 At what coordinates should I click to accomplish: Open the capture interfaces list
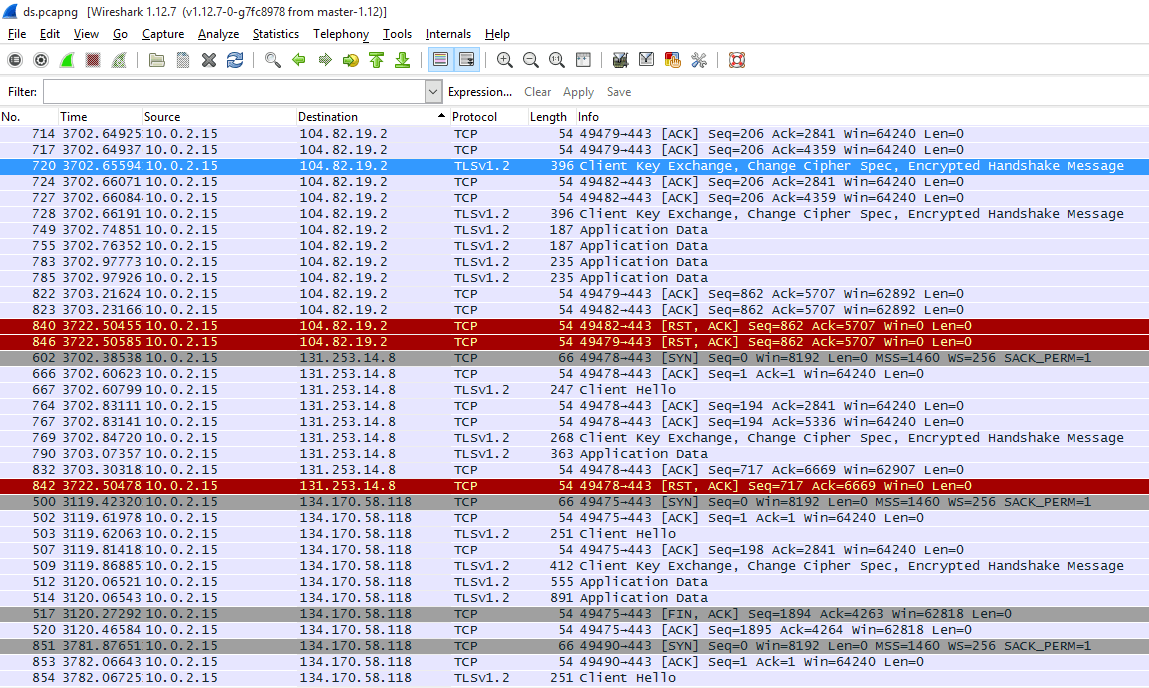15,60
